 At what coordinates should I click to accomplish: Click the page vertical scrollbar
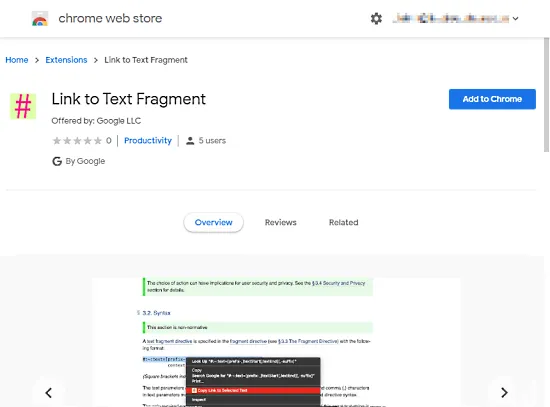(546, 95)
